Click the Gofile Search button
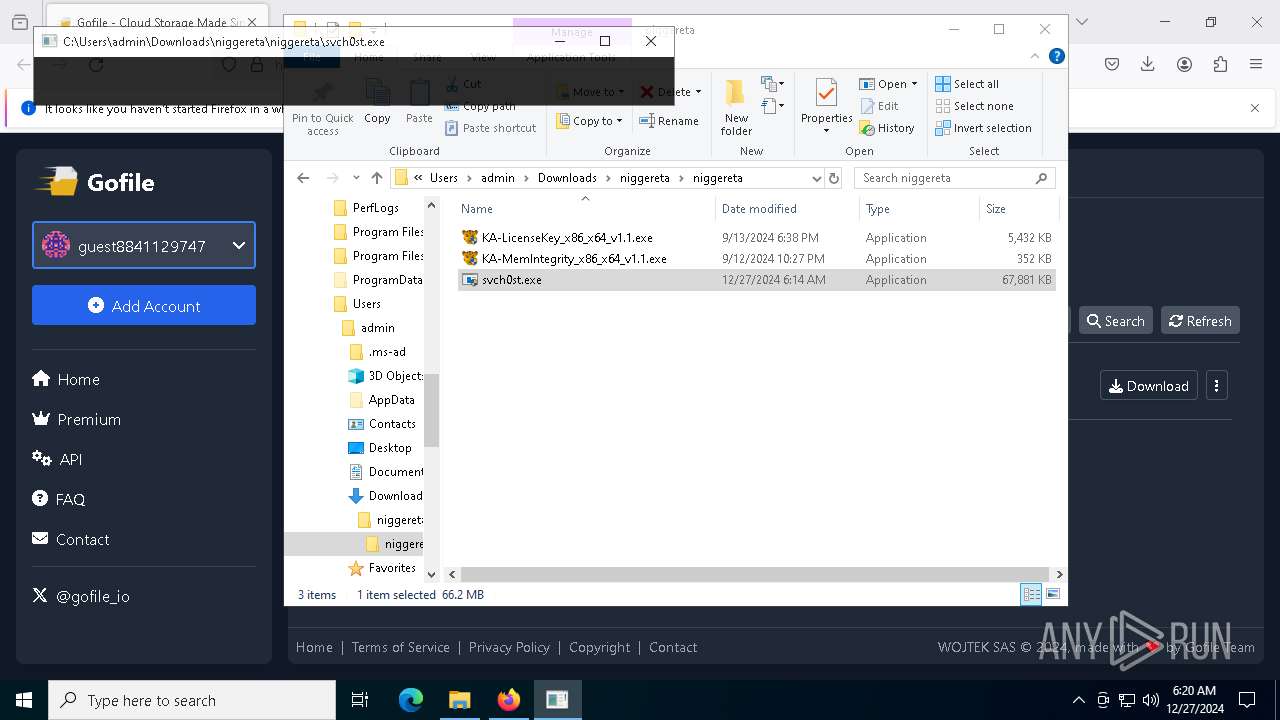Viewport: 1280px width, 720px height. click(1115, 320)
